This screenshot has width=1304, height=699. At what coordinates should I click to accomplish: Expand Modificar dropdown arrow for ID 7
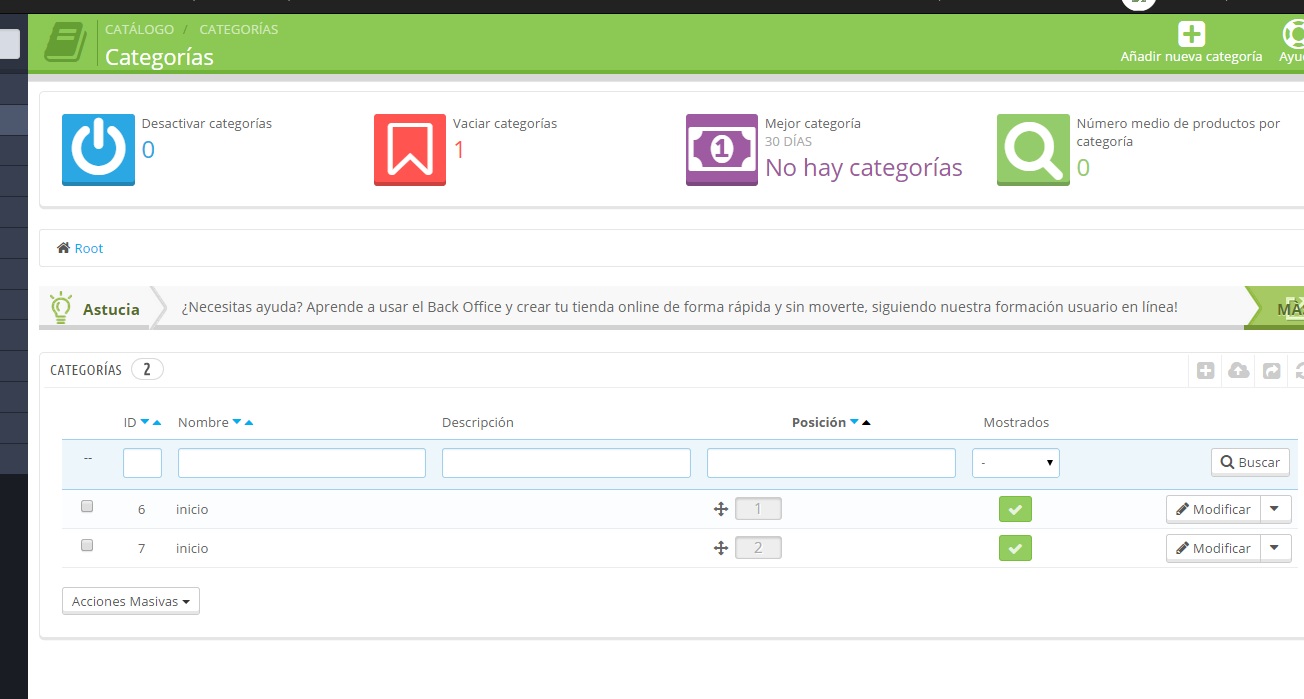1275,548
